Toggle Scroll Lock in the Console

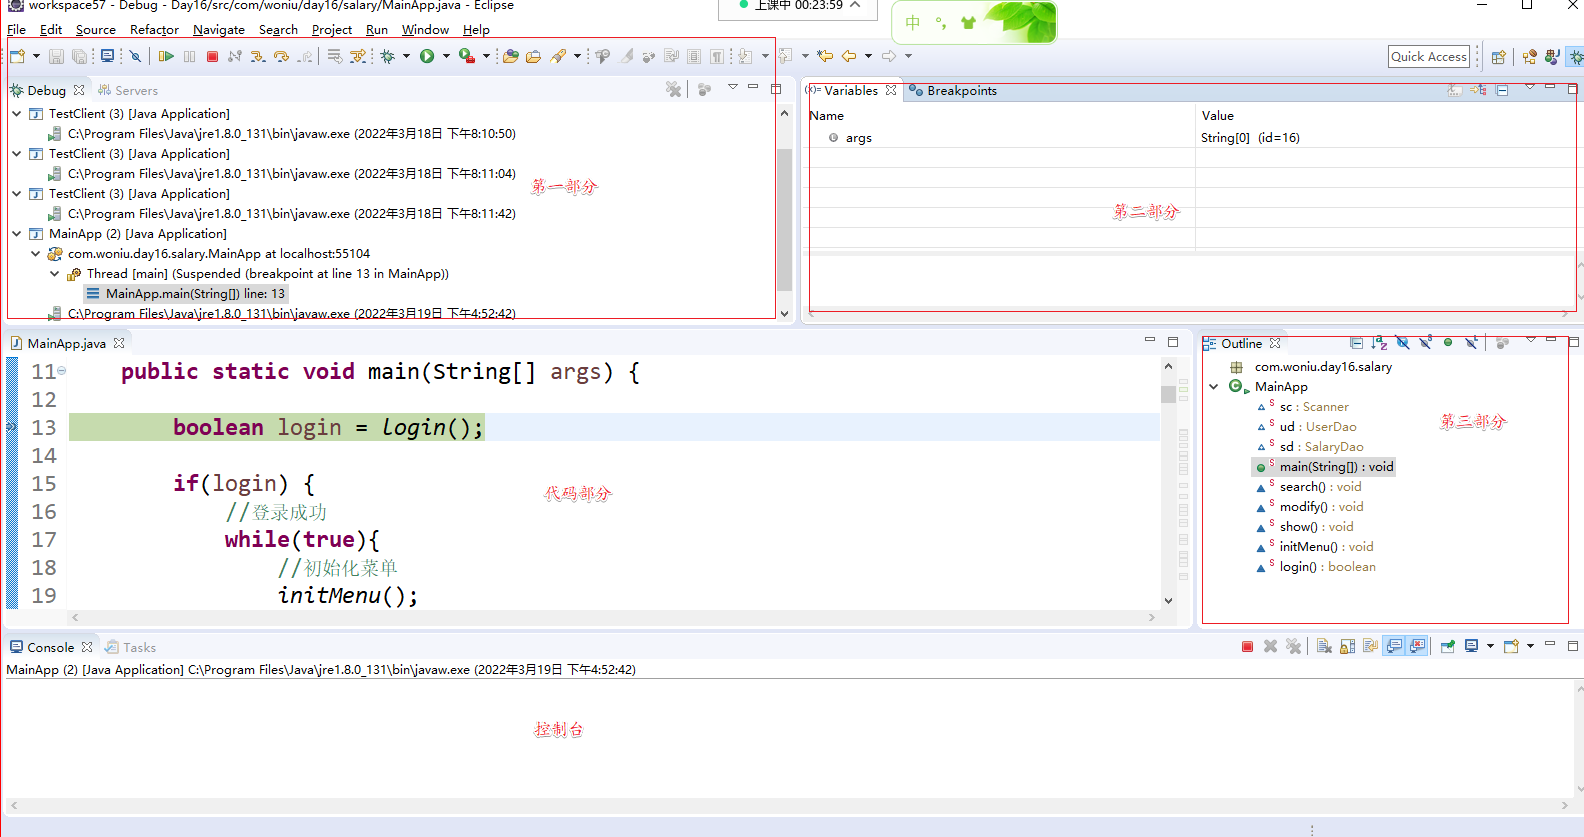pyautogui.click(x=1347, y=646)
